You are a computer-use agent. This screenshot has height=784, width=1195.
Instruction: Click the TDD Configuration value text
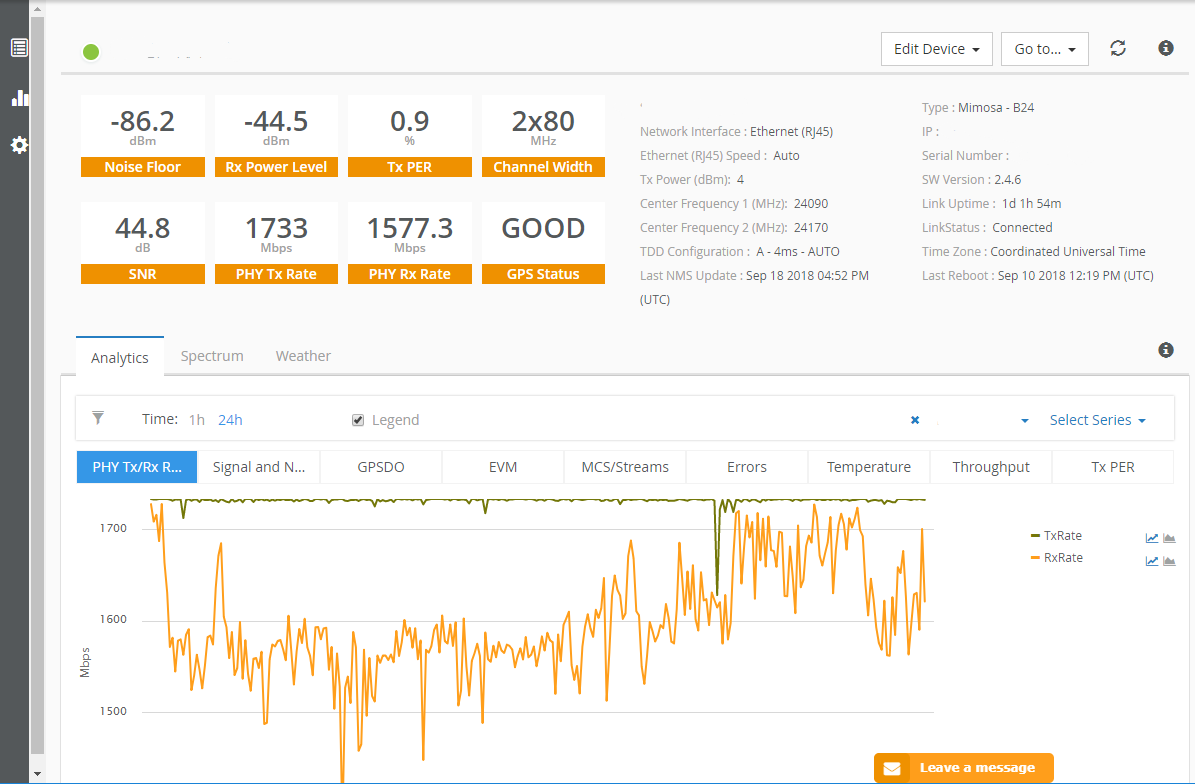point(796,251)
